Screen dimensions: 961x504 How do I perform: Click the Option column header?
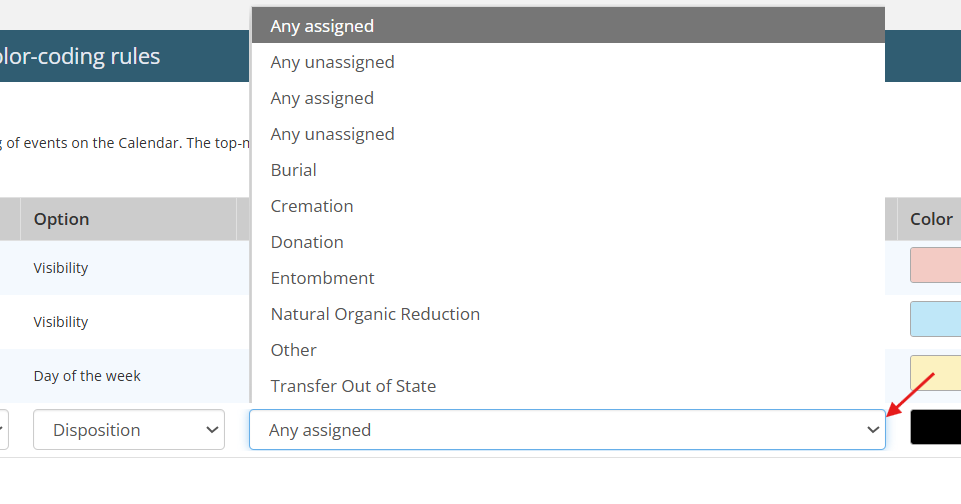point(61,219)
